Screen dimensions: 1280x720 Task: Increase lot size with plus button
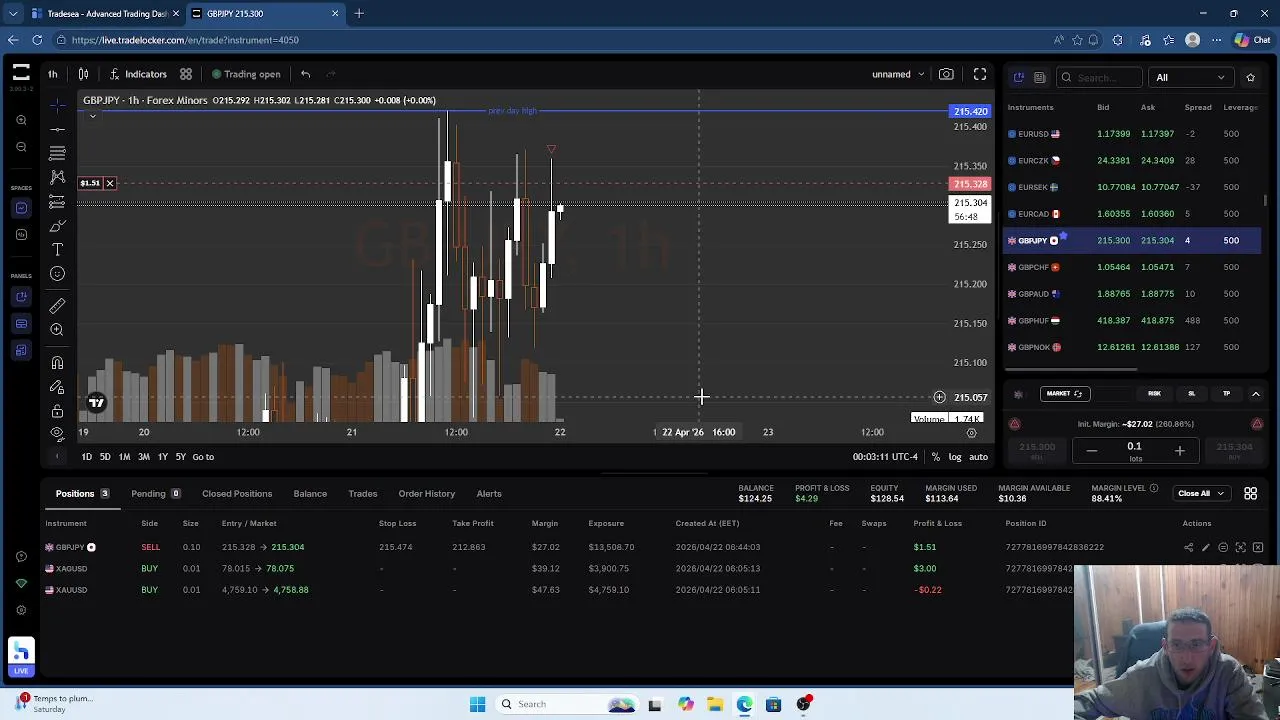[1179, 451]
